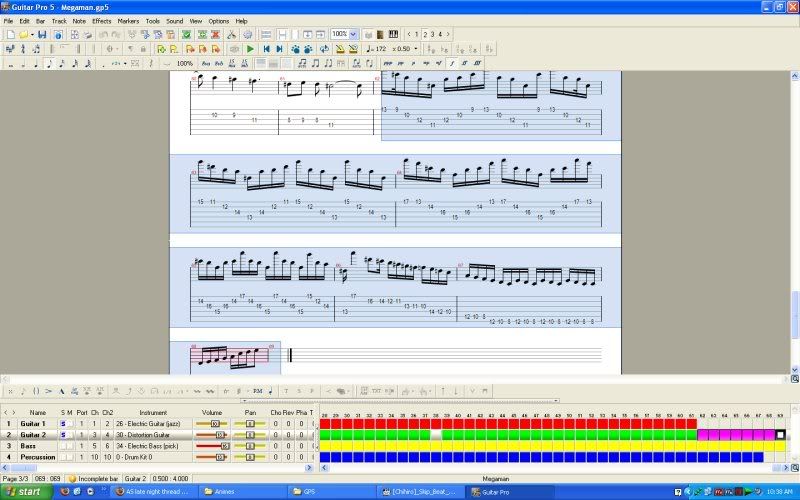800x500 pixels.
Task: Click the tempo 172 note icon
Action: 370,48
